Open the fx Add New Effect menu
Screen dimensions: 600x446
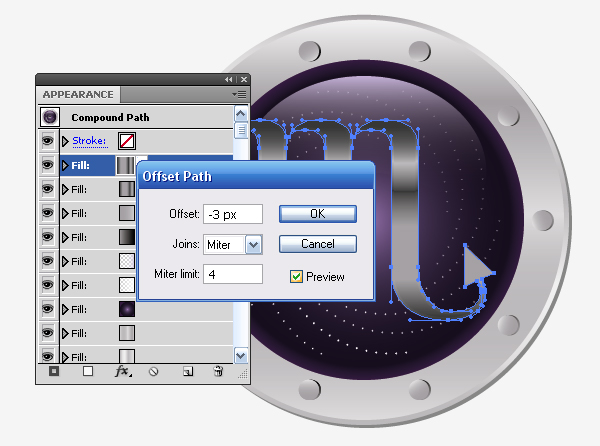coord(123,371)
